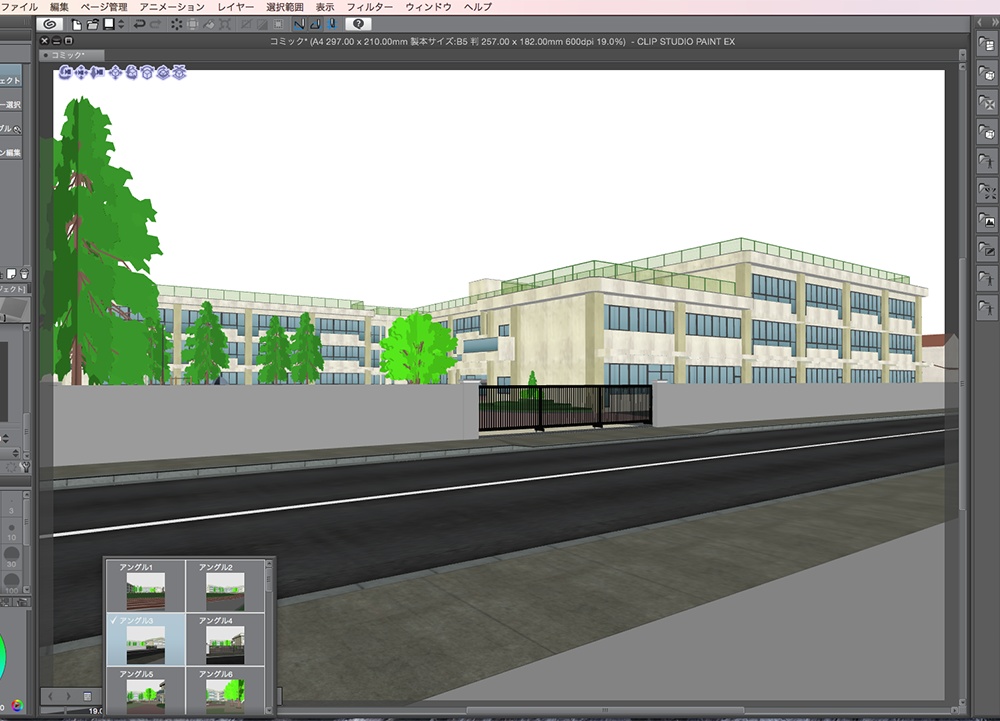Select the 10 brush size preset
Image resolution: width=1000 pixels, height=721 pixels.
[11, 532]
